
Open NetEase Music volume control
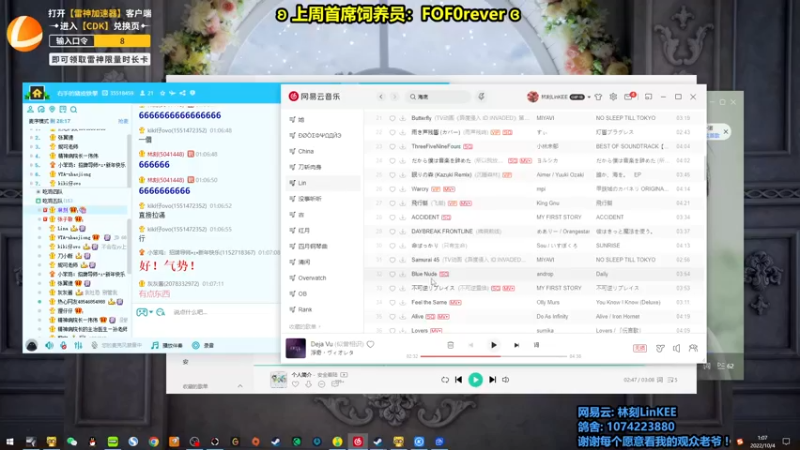pos(677,348)
